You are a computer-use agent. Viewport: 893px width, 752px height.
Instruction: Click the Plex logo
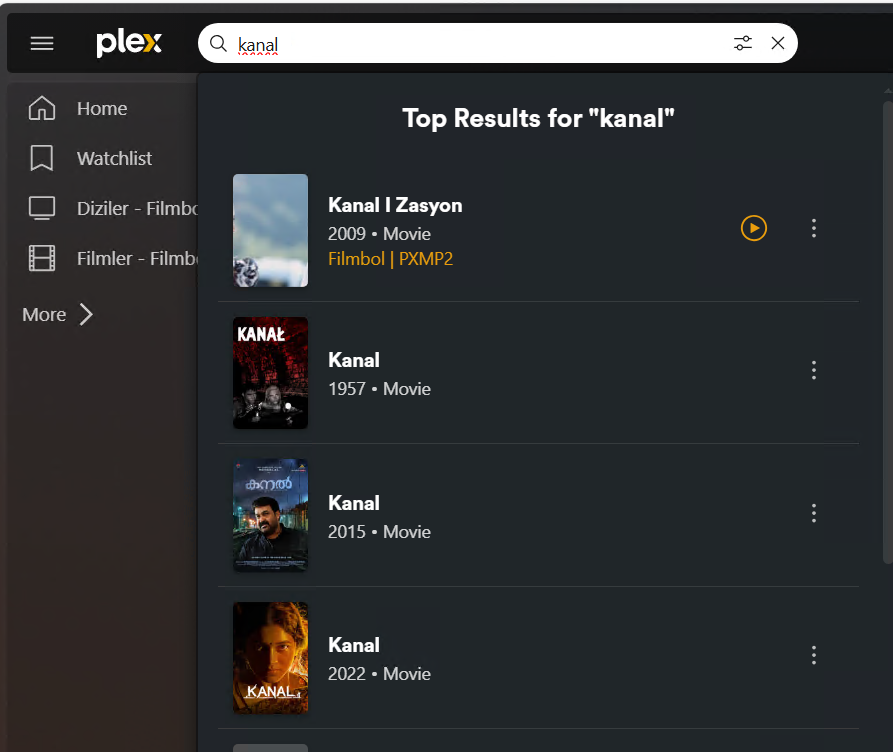coord(129,43)
